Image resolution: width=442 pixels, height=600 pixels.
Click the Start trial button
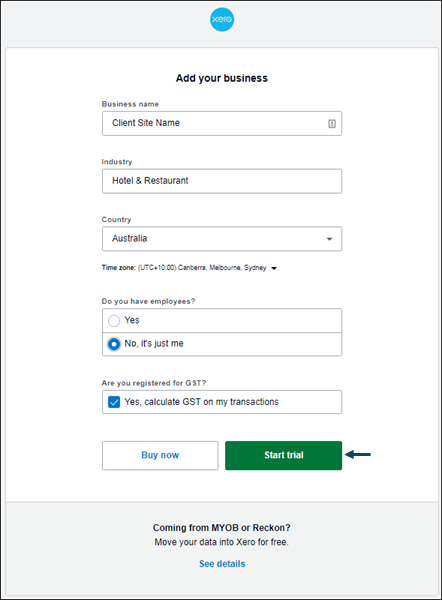[284, 455]
